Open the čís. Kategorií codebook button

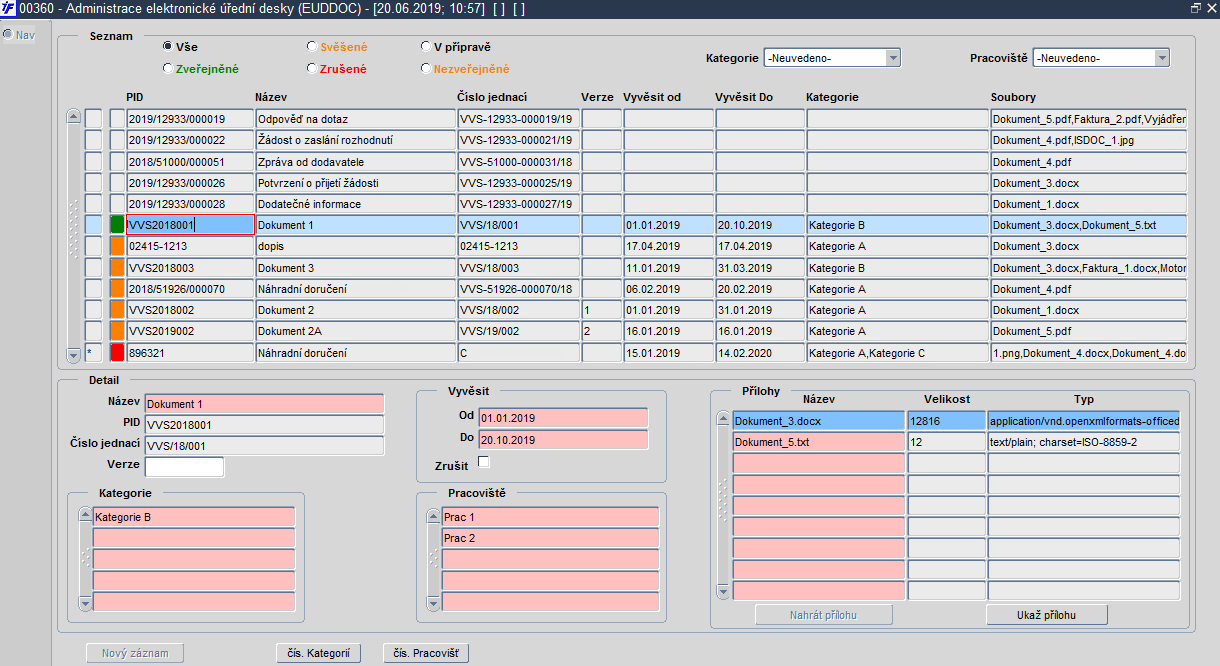(318, 653)
